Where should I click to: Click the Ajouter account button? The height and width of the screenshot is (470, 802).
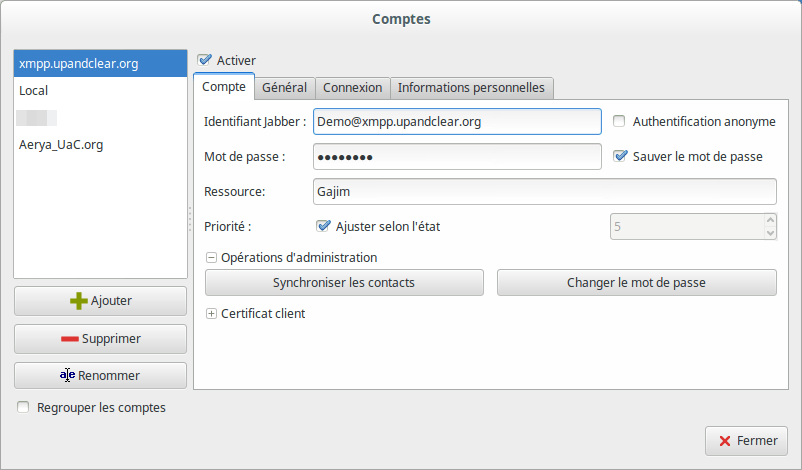click(x=100, y=301)
